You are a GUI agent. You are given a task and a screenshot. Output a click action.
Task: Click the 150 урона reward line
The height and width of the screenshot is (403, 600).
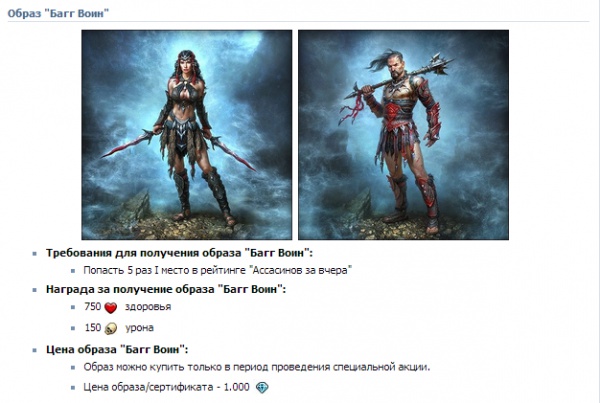(119, 328)
